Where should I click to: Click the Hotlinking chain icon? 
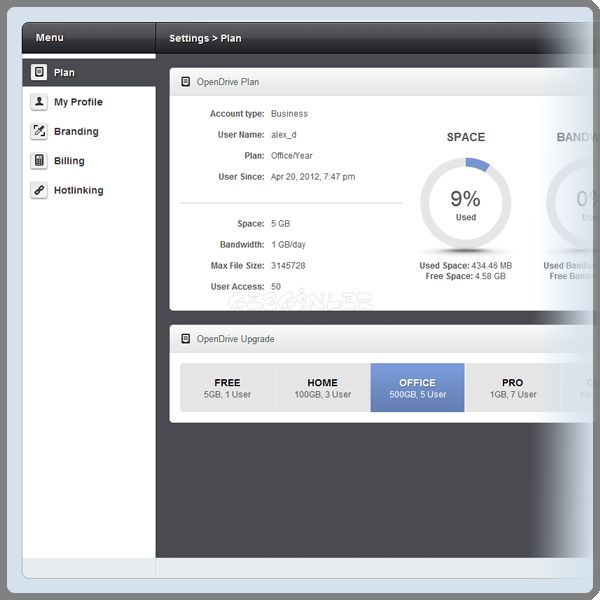pos(39,190)
